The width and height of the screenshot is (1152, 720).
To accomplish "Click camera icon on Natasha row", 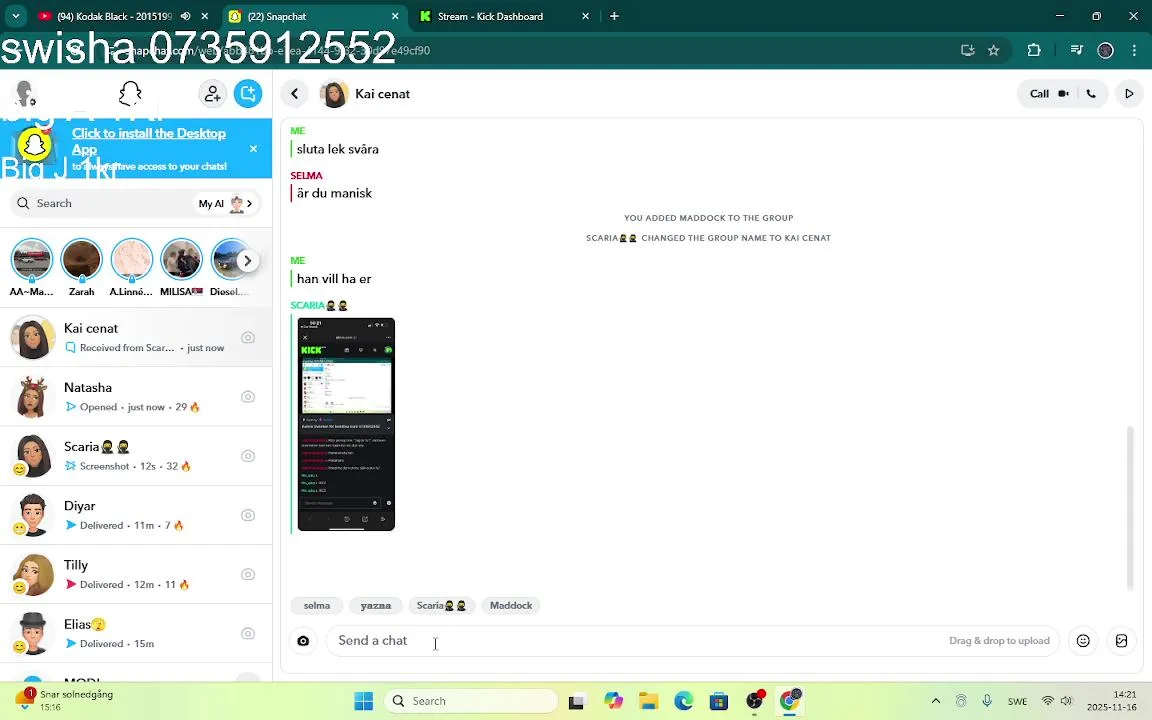I will pyautogui.click(x=248, y=397).
